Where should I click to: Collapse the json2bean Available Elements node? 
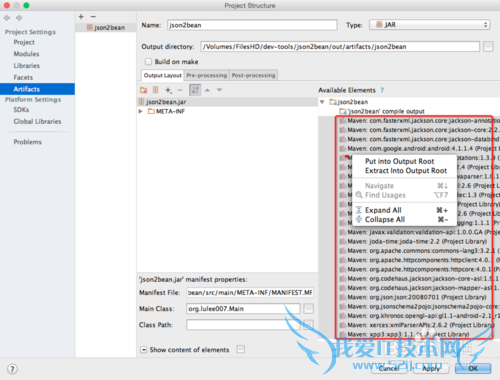point(322,102)
